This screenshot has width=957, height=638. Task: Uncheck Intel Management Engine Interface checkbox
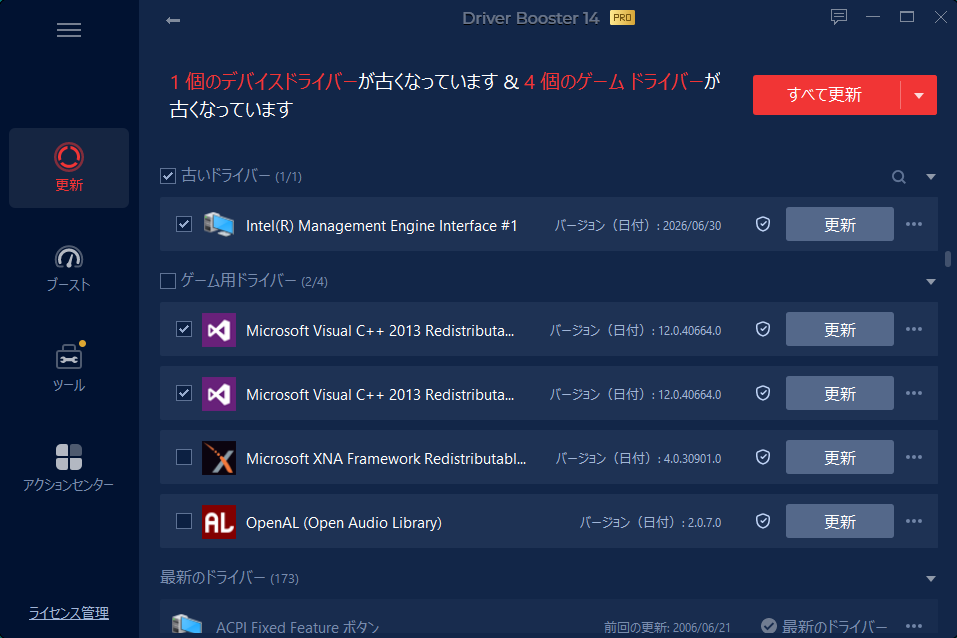point(184,224)
